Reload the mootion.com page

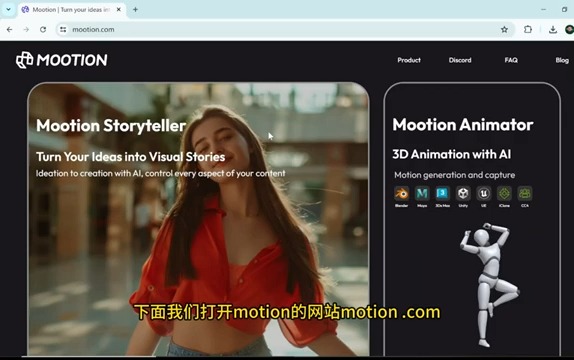click(43, 29)
